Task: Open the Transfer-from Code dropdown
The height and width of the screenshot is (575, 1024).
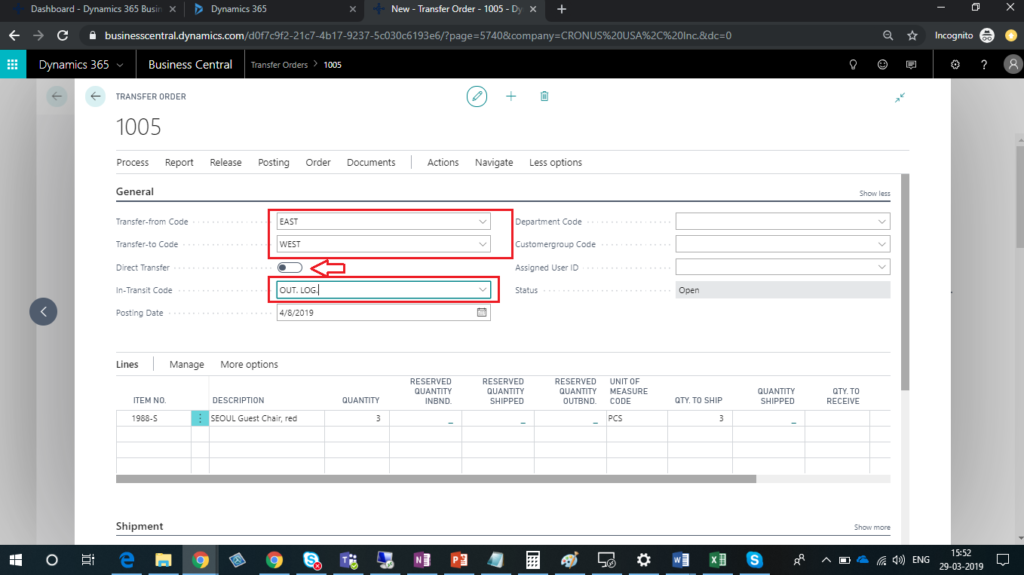Action: 483,221
